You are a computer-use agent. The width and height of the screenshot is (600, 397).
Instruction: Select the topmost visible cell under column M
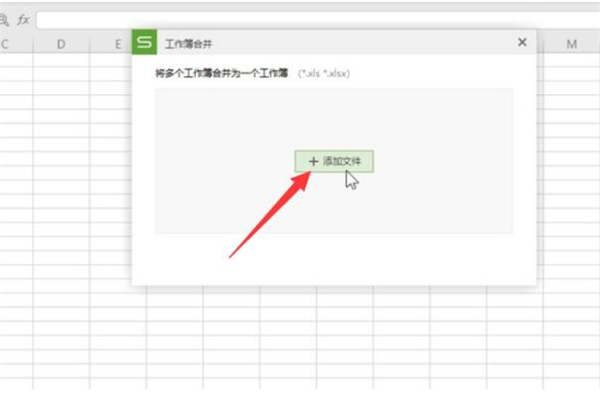(x=571, y=60)
